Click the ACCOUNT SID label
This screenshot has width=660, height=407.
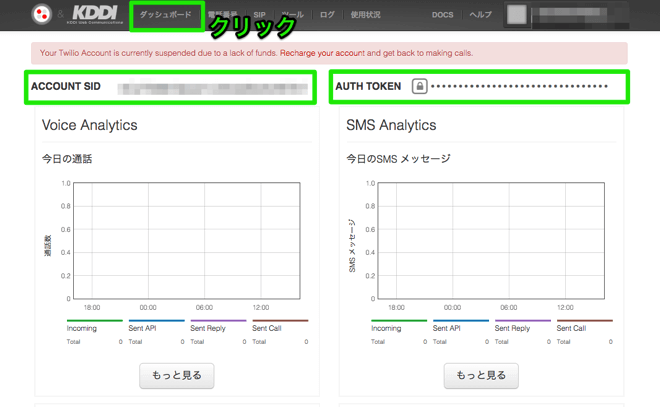(66, 86)
